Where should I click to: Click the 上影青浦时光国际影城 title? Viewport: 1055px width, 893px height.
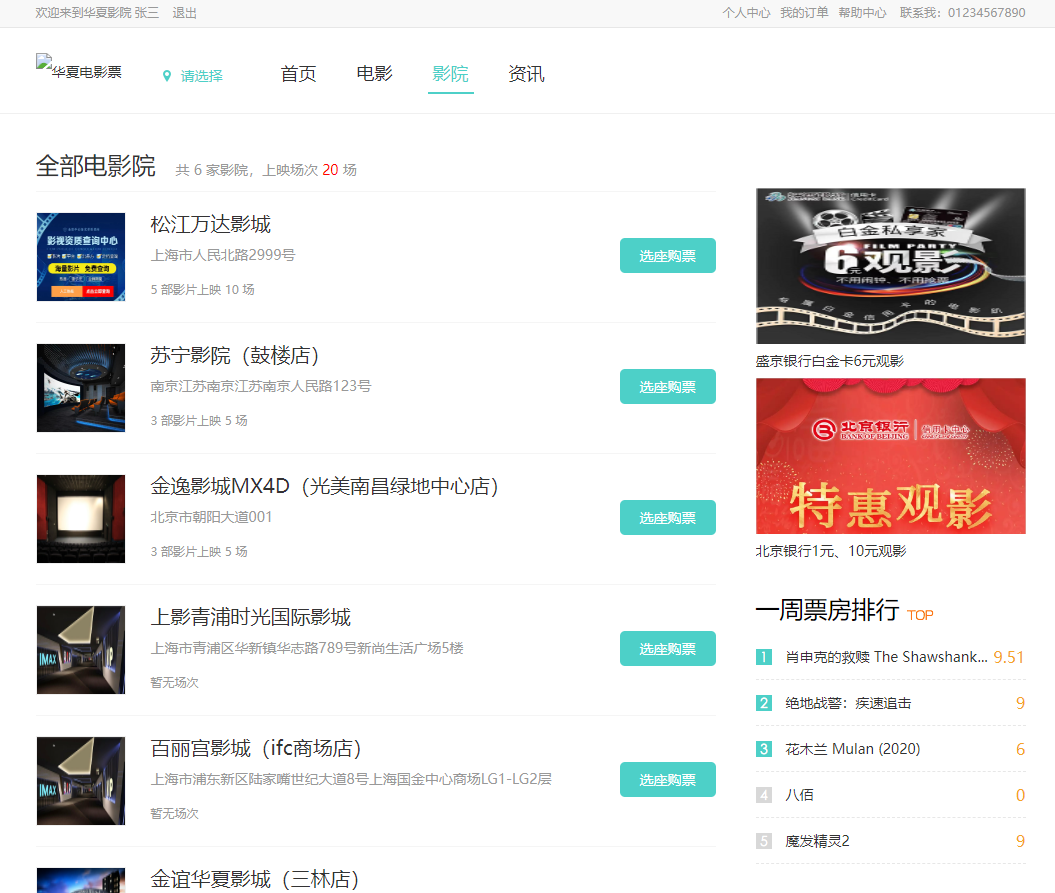click(x=250, y=617)
